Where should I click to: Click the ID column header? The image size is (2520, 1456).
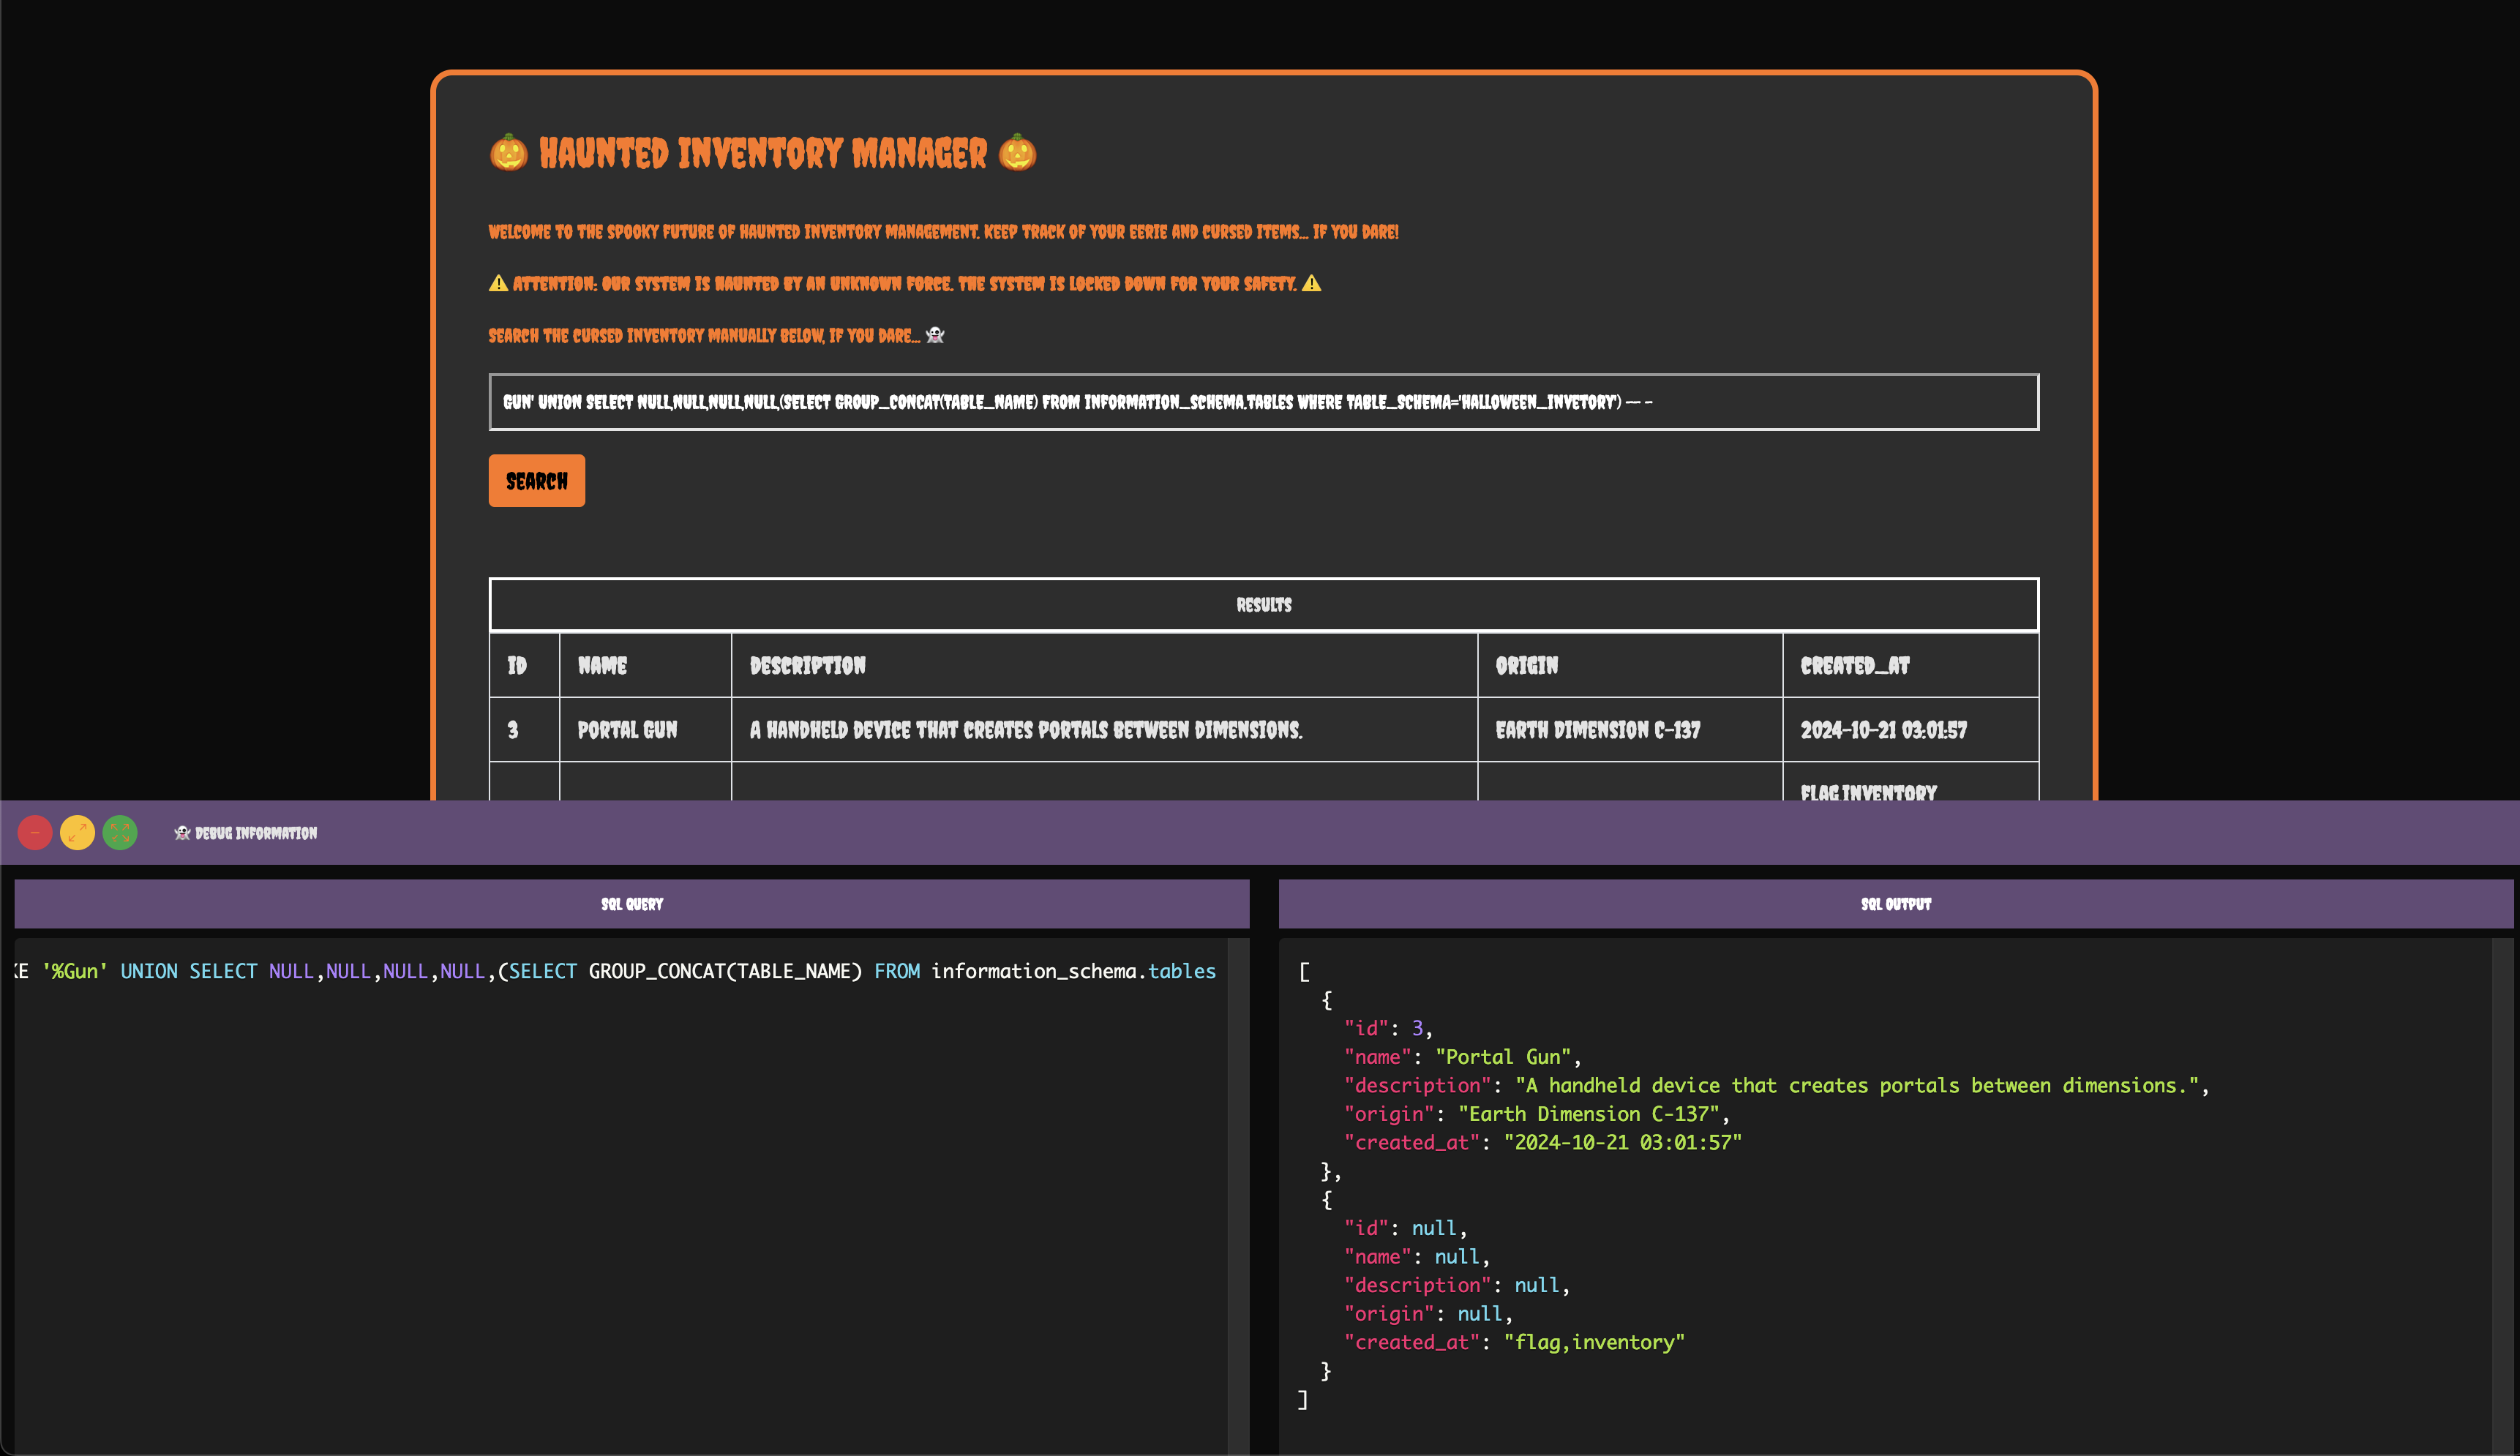point(524,665)
